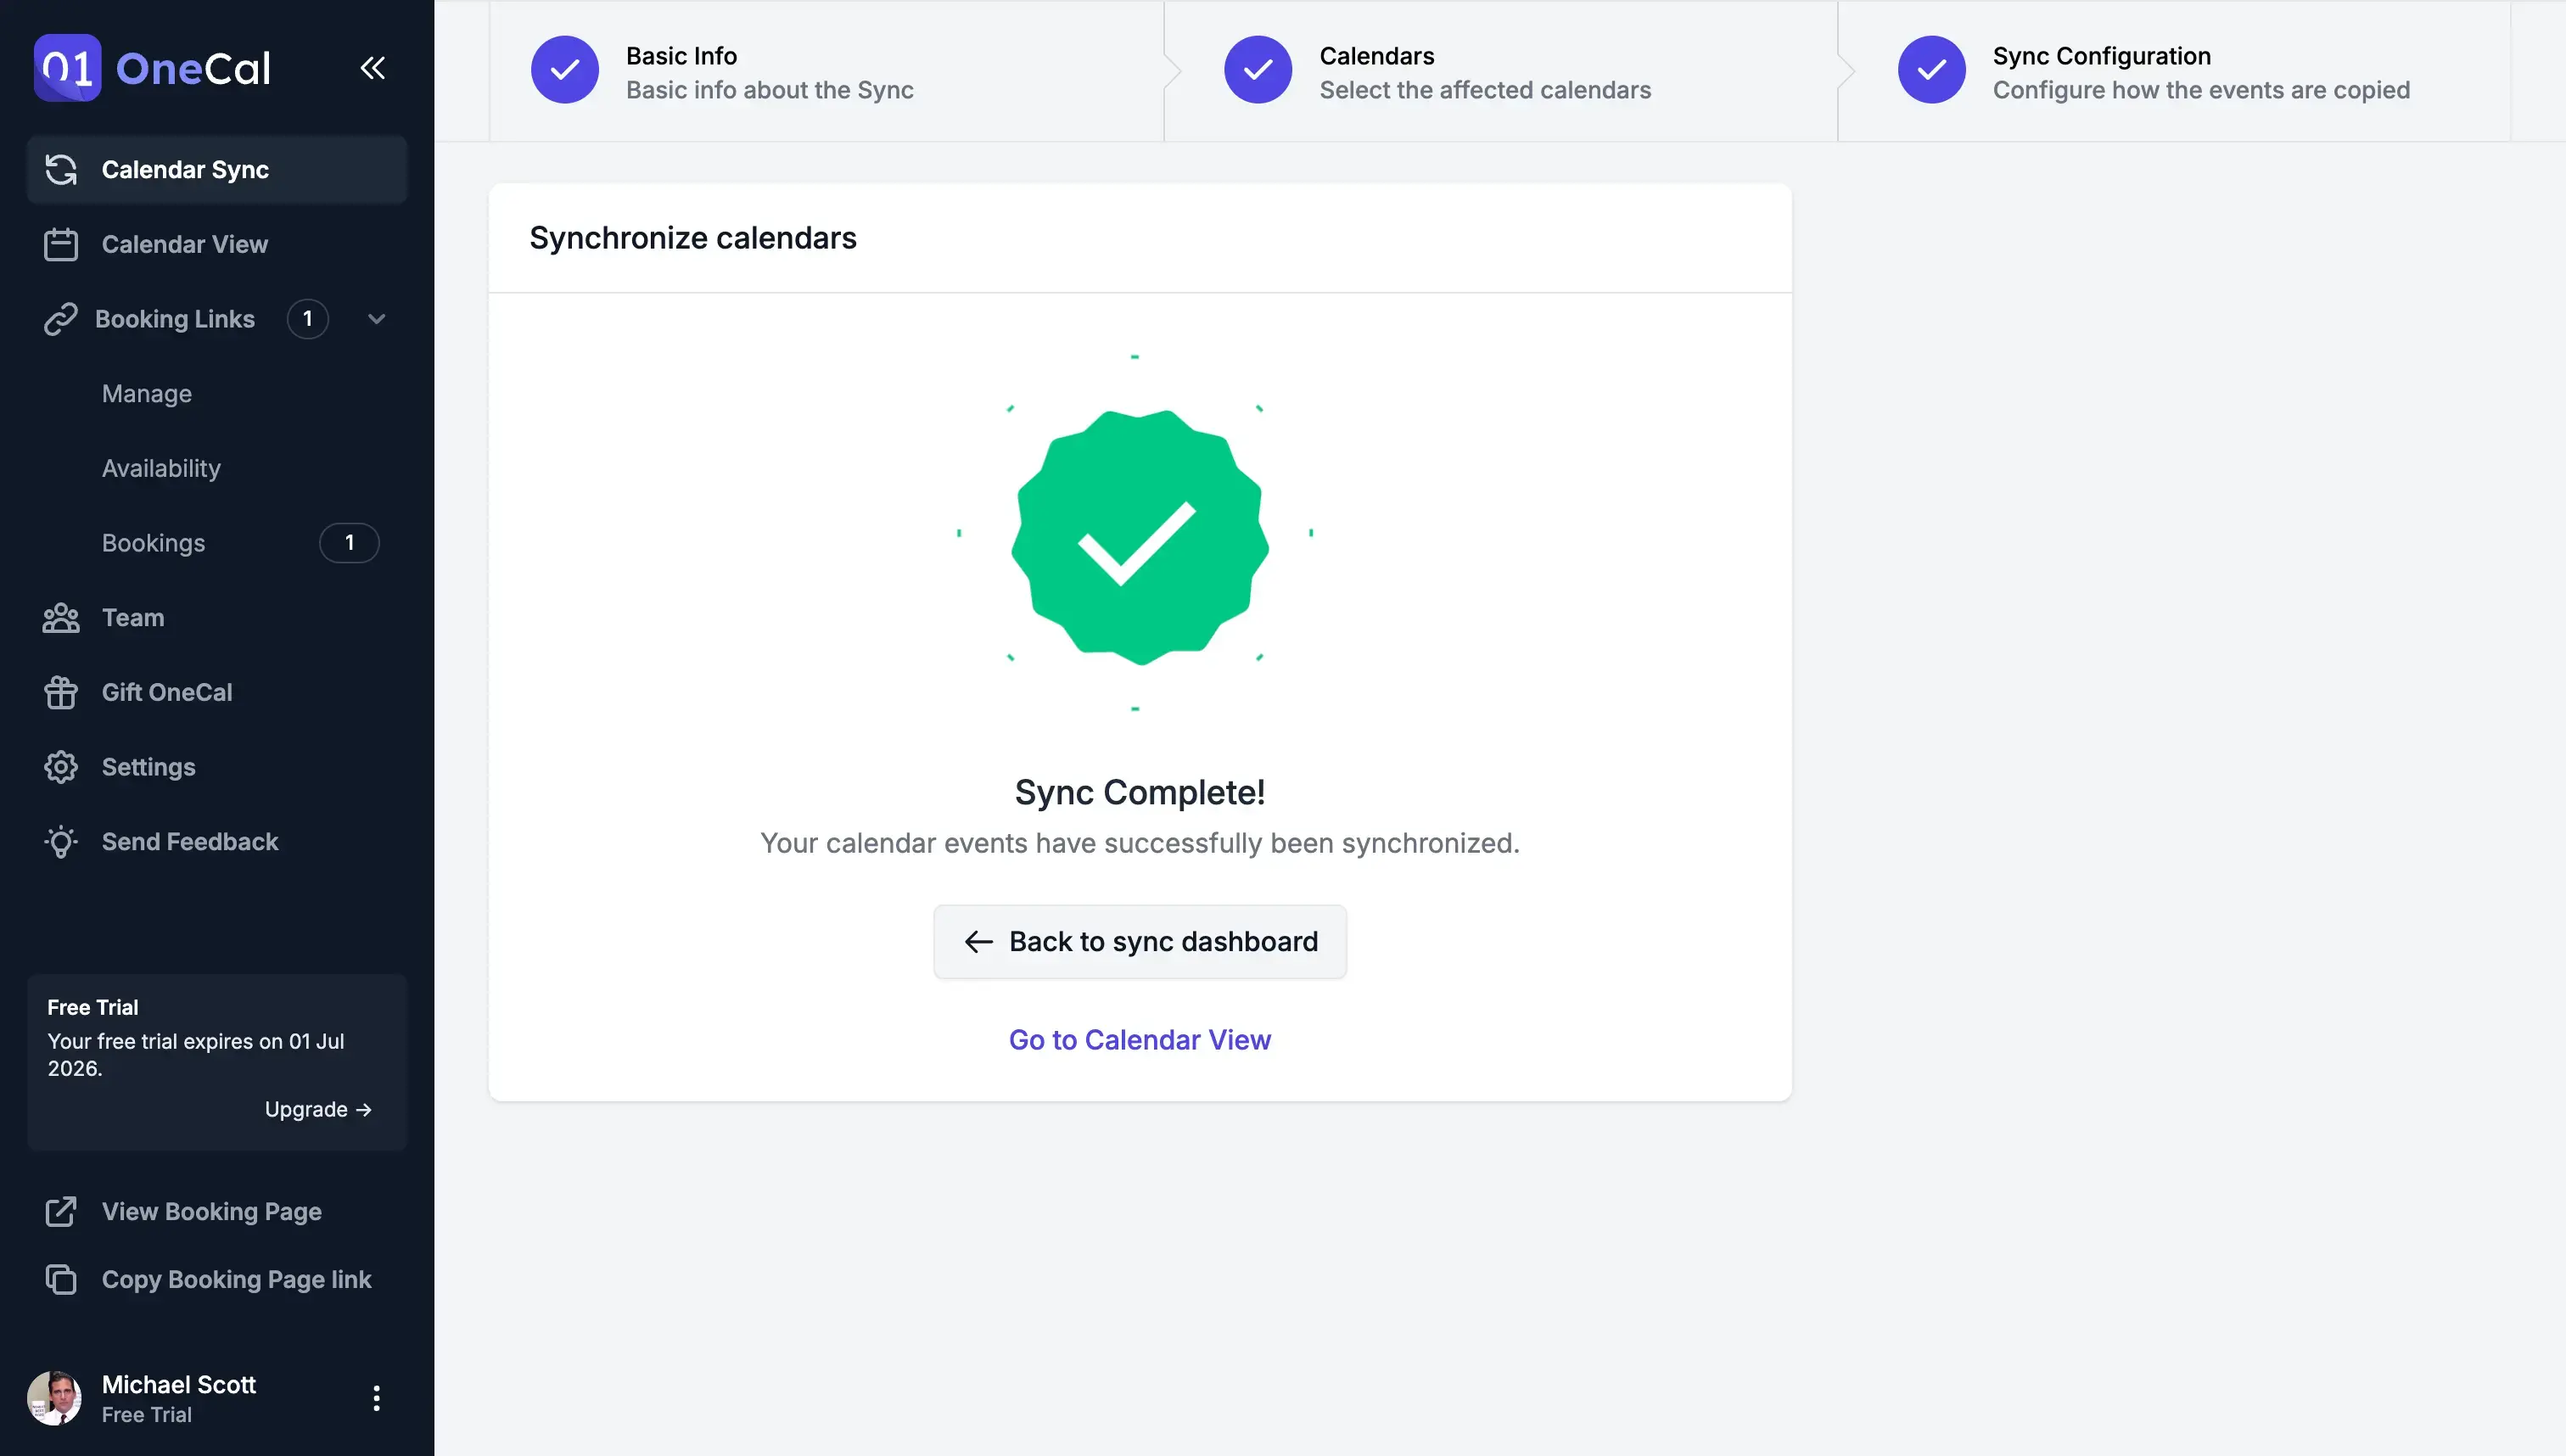Click the Bookings badge showing 1
This screenshot has width=2566, height=1456.
pyautogui.click(x=349, y=543)
